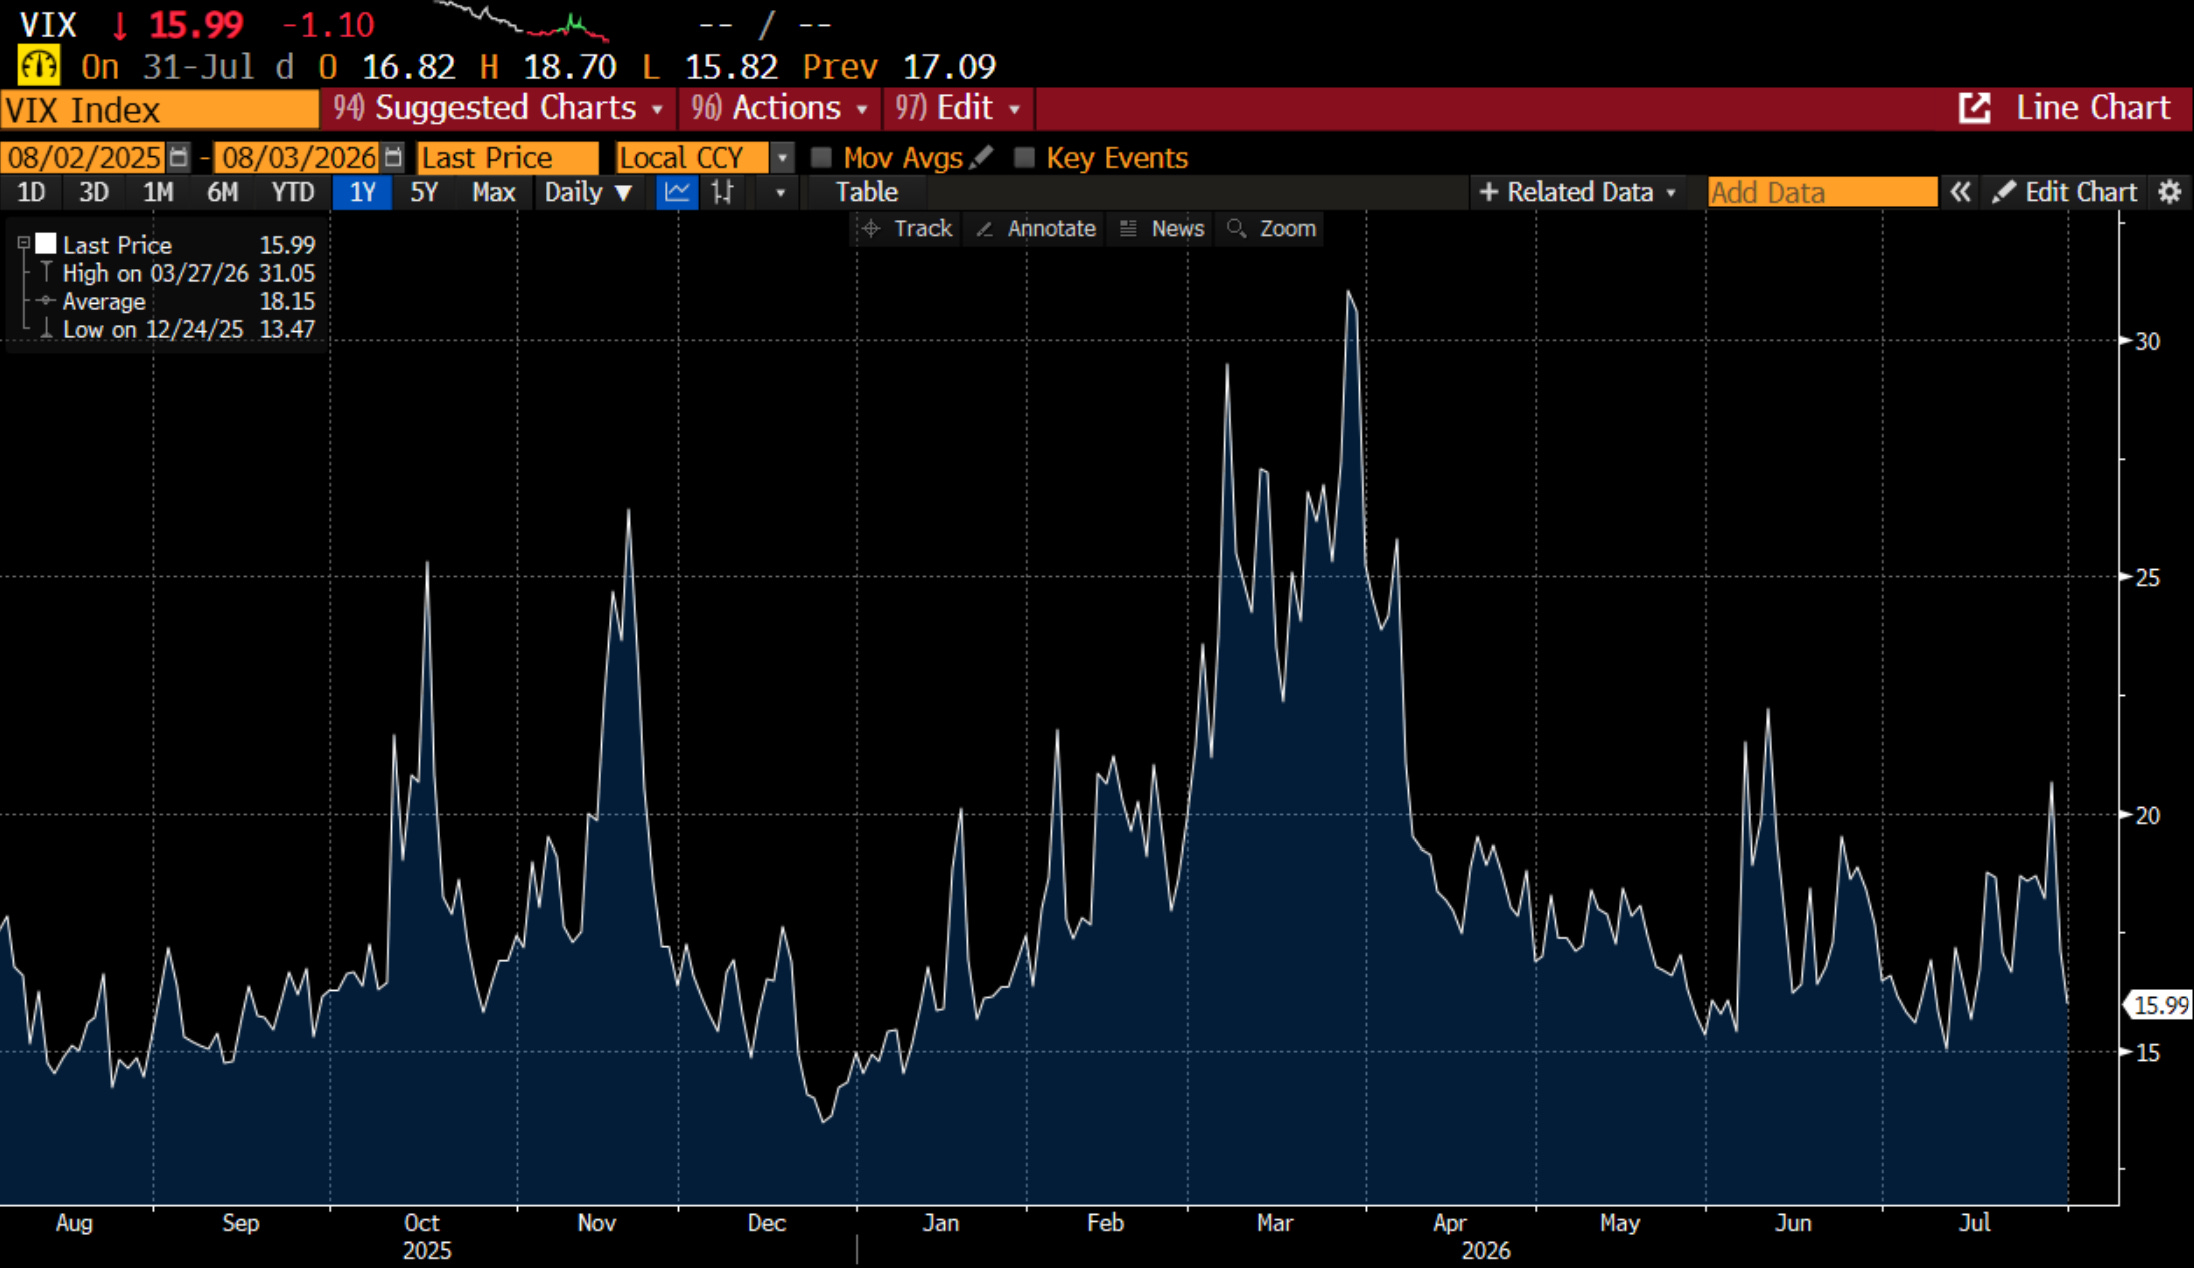Viewport: 2194px width, 1268px height.
Task: Click the pencil icon next to Mov Avgs
Action: point(982,157)
